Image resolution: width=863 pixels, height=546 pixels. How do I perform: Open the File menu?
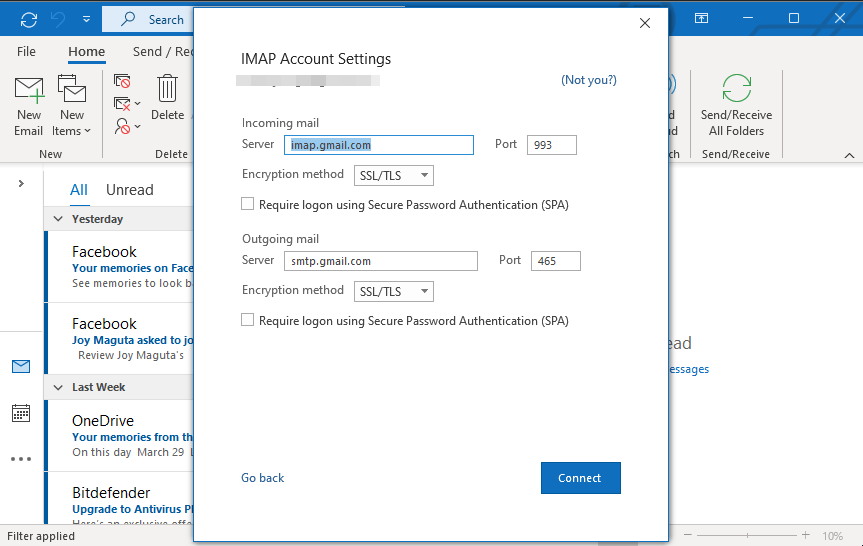click(26, 51)
